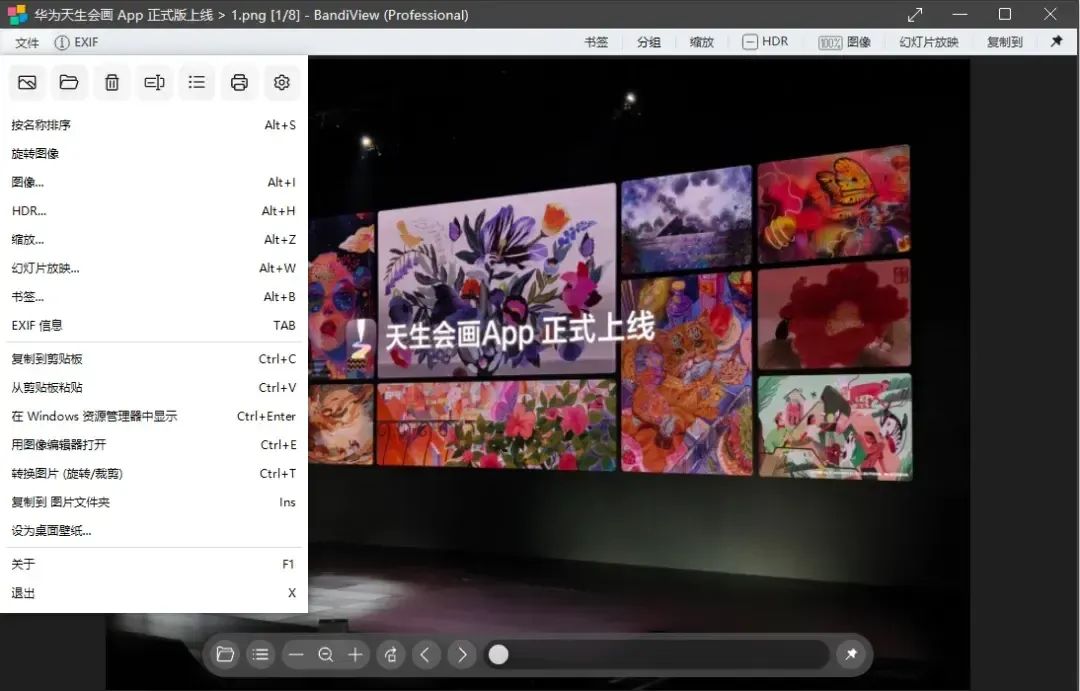Click the trash delete icon
The width and height of the screenshot is (1080, 691).
coord(112,83)
